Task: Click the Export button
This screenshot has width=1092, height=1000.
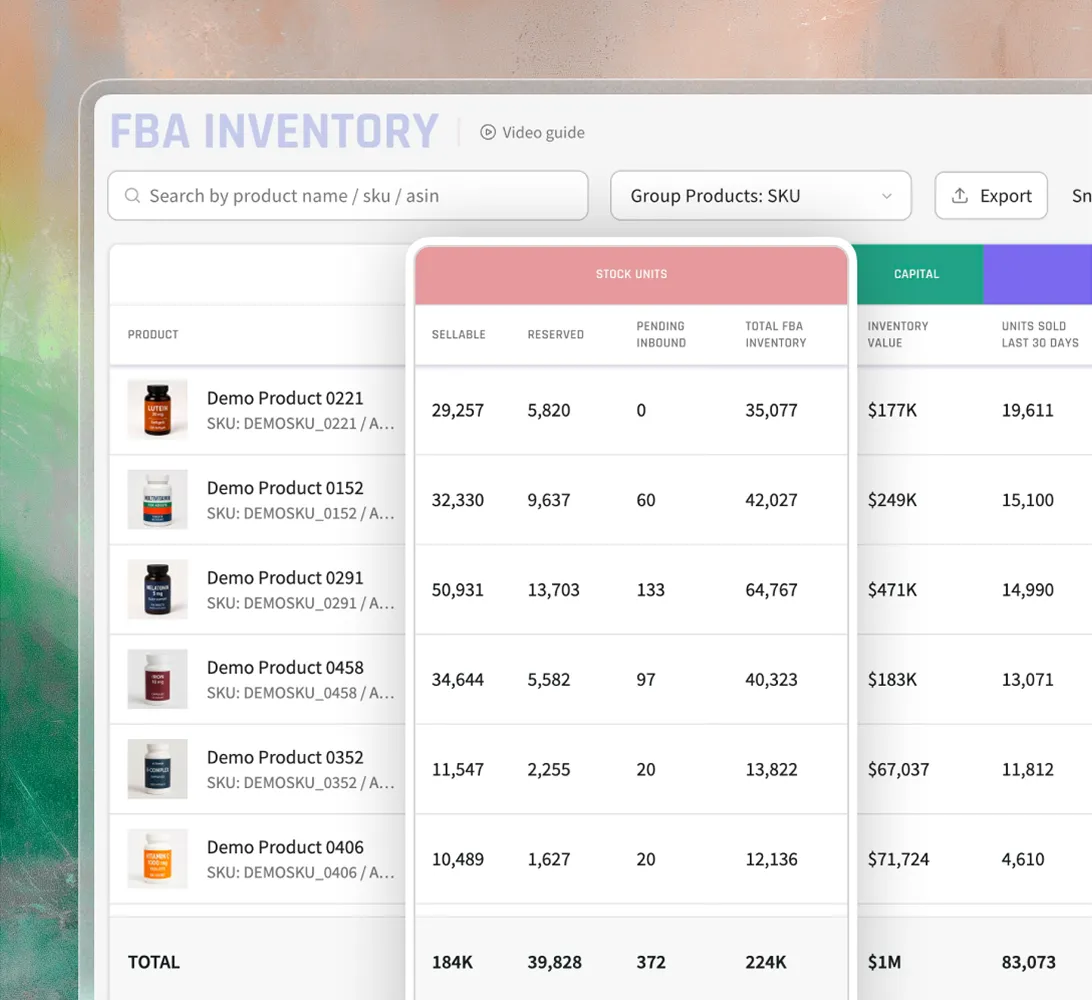Action: pos(991,196)
